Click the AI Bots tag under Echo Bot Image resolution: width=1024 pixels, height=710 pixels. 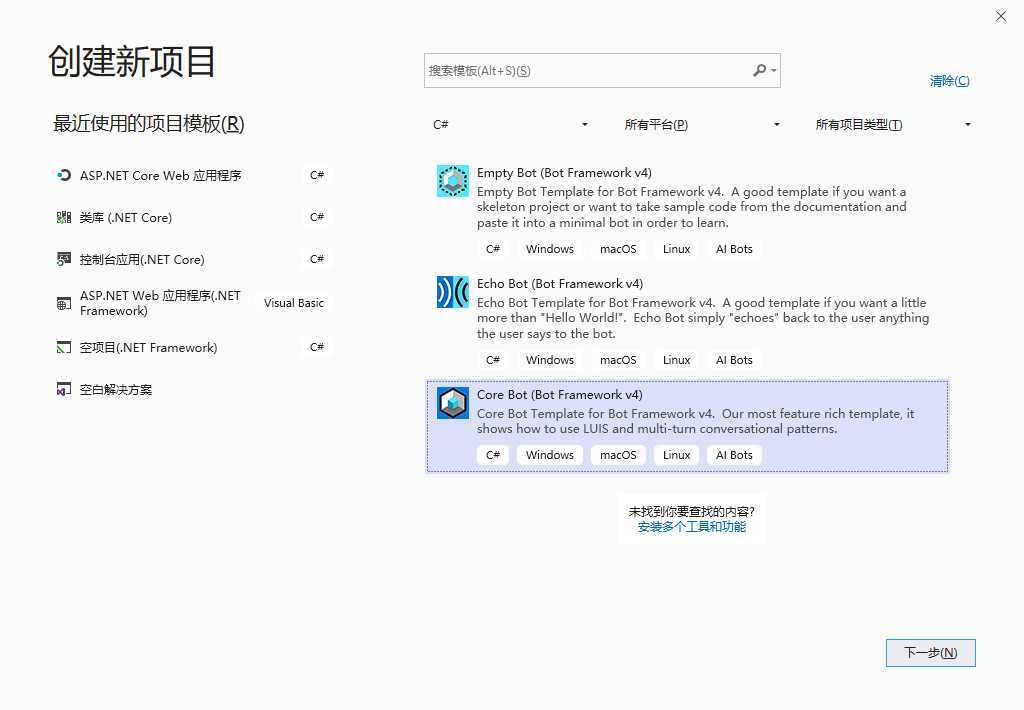point(734,360)
